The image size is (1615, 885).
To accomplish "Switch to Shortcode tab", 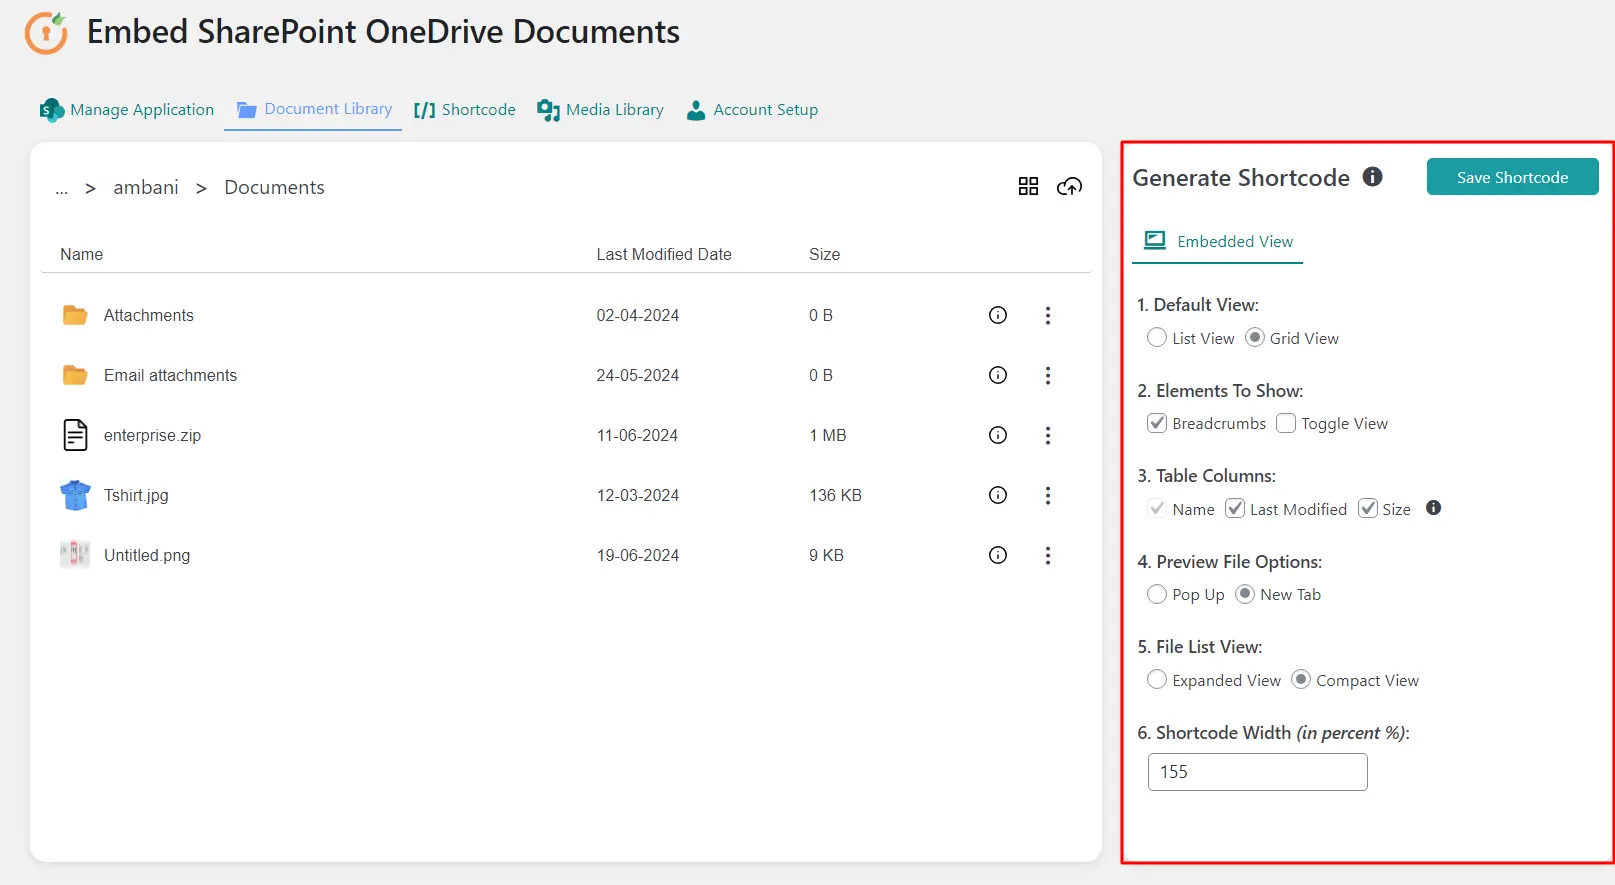I will pos(465,110).
